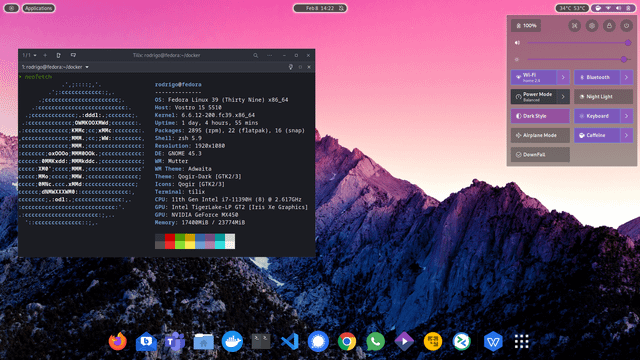The image size is (640, 360).
Task: Open Settings gear in quick settings
Action: [592, 26]
